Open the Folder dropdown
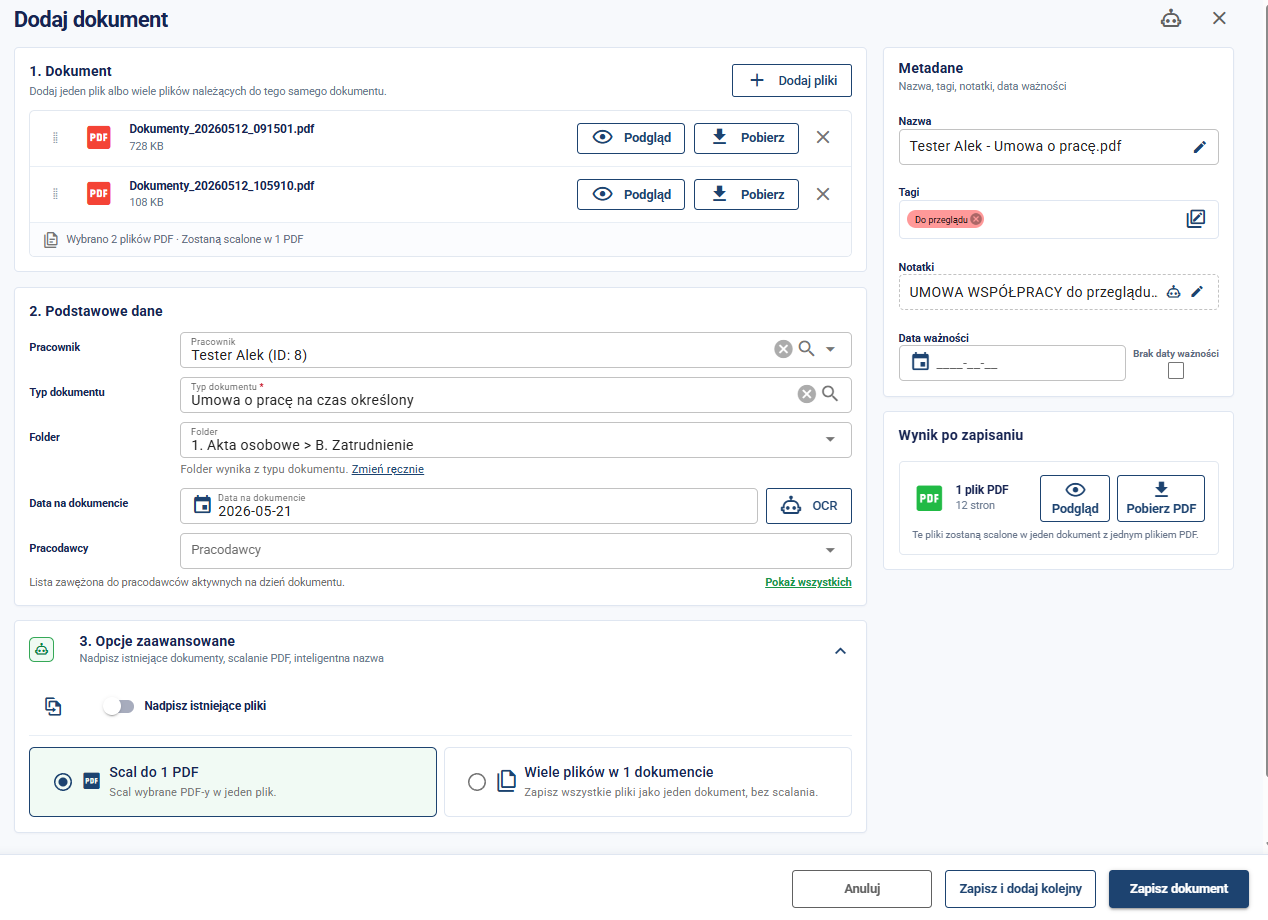 point(516,439)
